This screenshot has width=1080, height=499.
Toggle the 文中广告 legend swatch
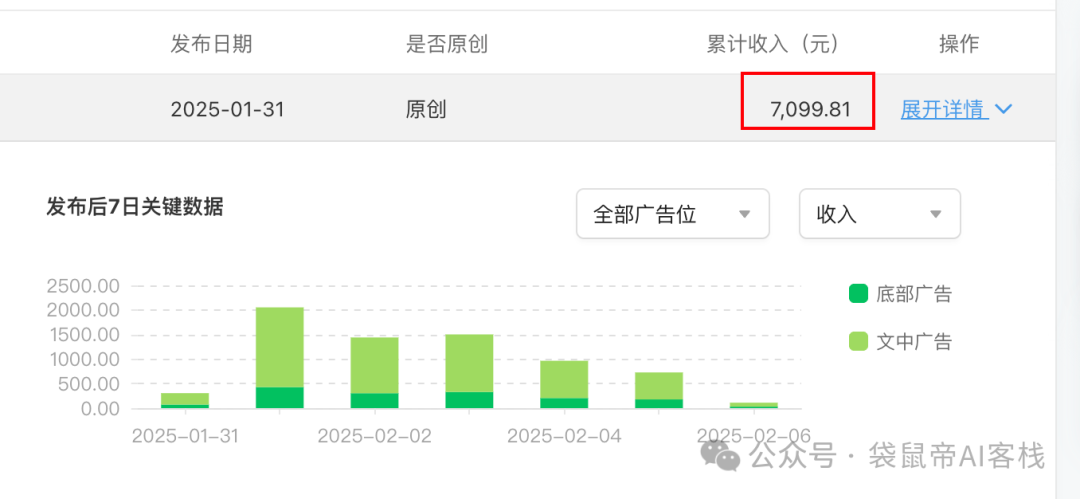pyautogui.click(x=858, y=341)
